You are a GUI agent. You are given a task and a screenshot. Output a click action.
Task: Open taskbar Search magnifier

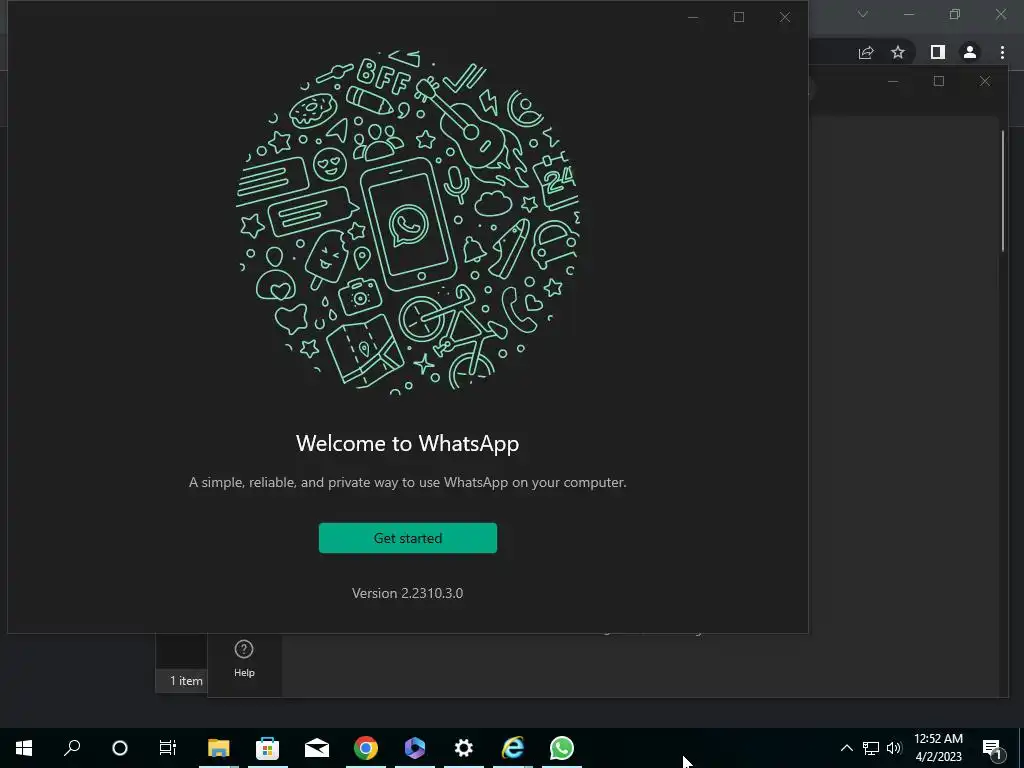click(72, 748)
